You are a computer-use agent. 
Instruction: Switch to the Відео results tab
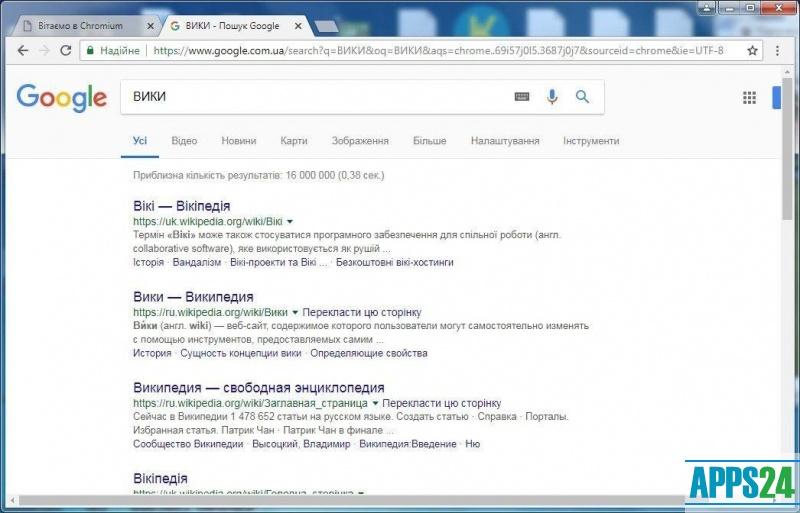click(184, 141)
